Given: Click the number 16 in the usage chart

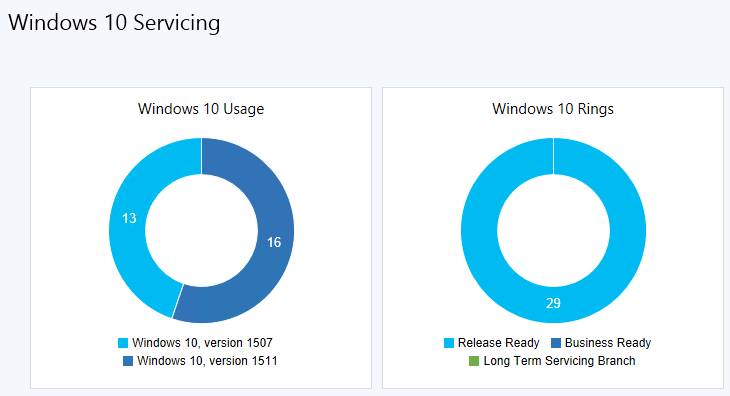Looking at the screenshot, I should click(274, 242).
